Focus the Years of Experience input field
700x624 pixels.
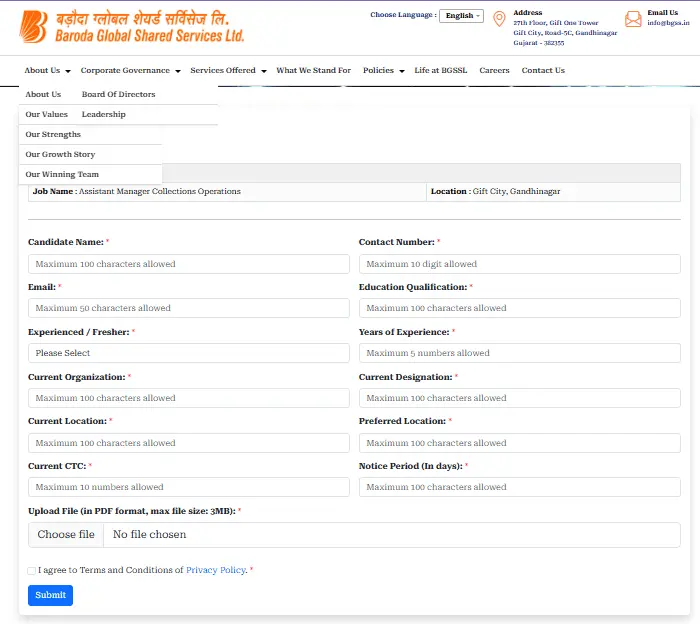click(520, 353)
